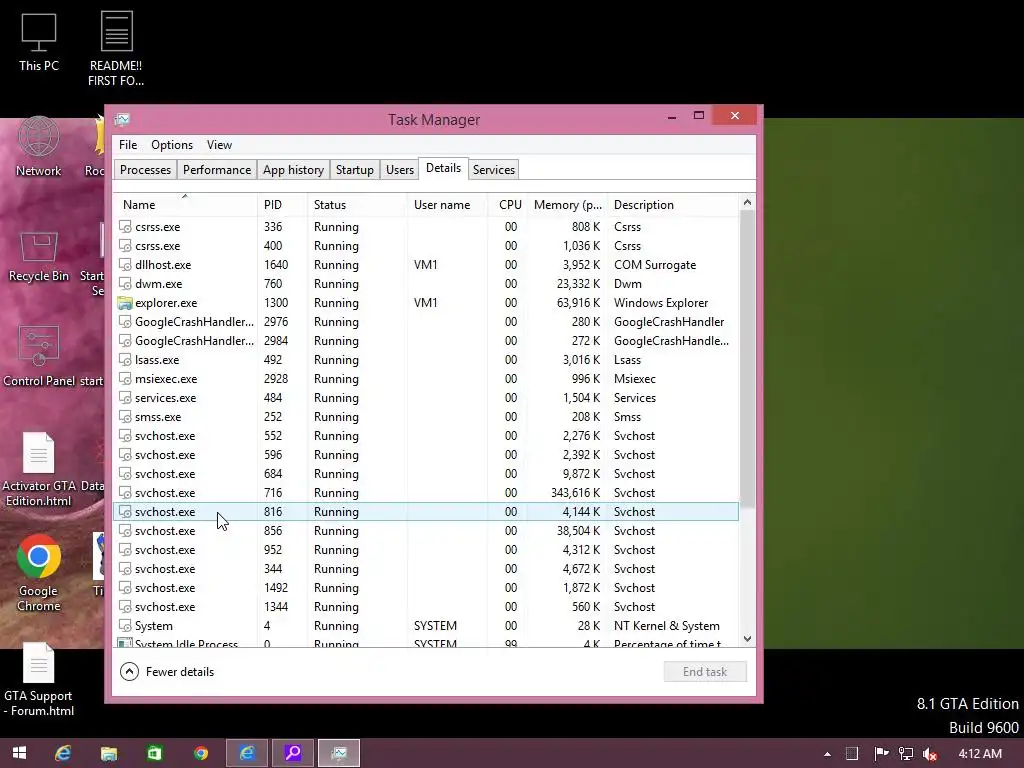
Task: Switch to the Processes tab
Action: tap(145, 170)
